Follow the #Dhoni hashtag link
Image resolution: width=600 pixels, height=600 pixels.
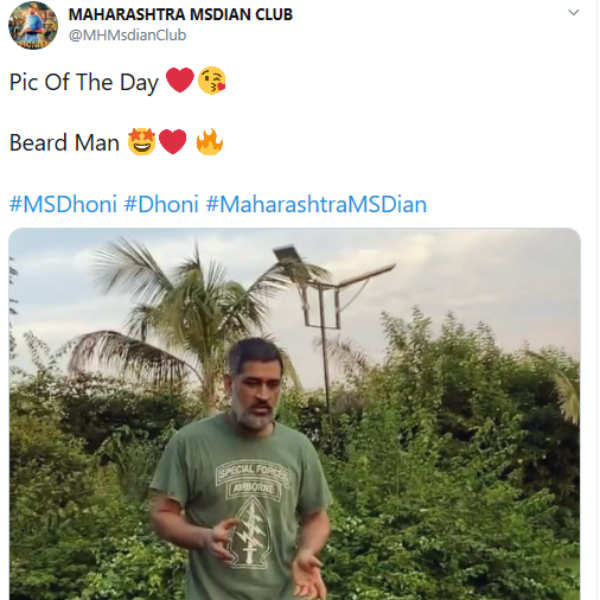coord(161,205)
